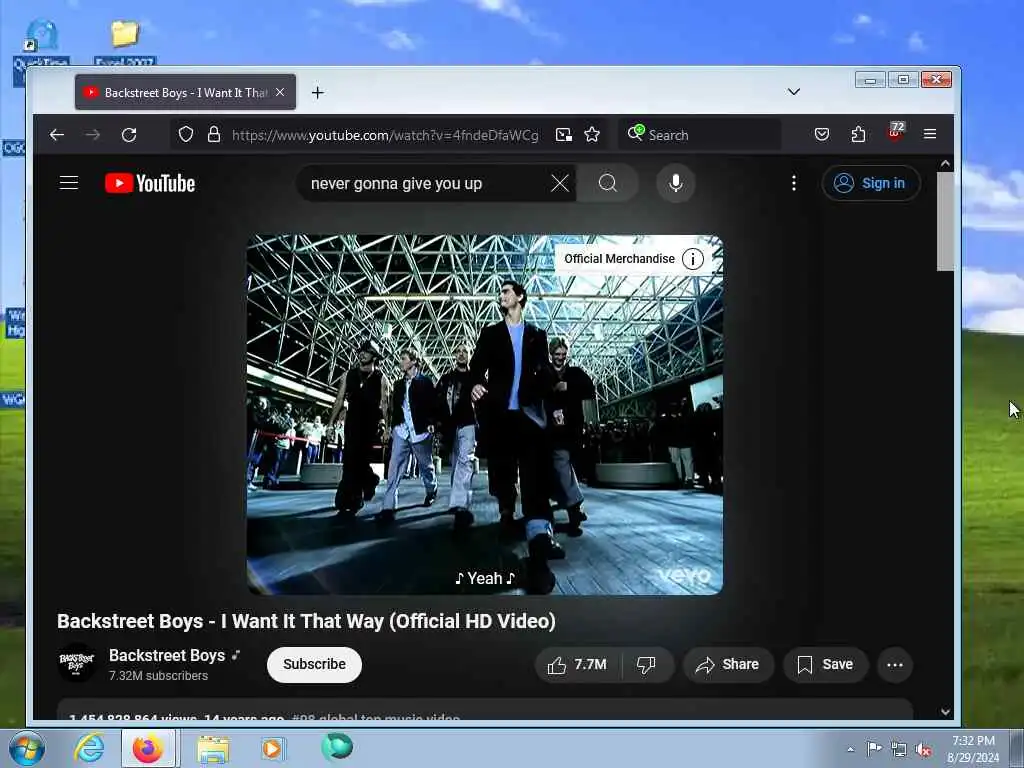Open Windows Explorer folder taskbar icon
The width and height of the screenshot is (1024, 768).
213,749
